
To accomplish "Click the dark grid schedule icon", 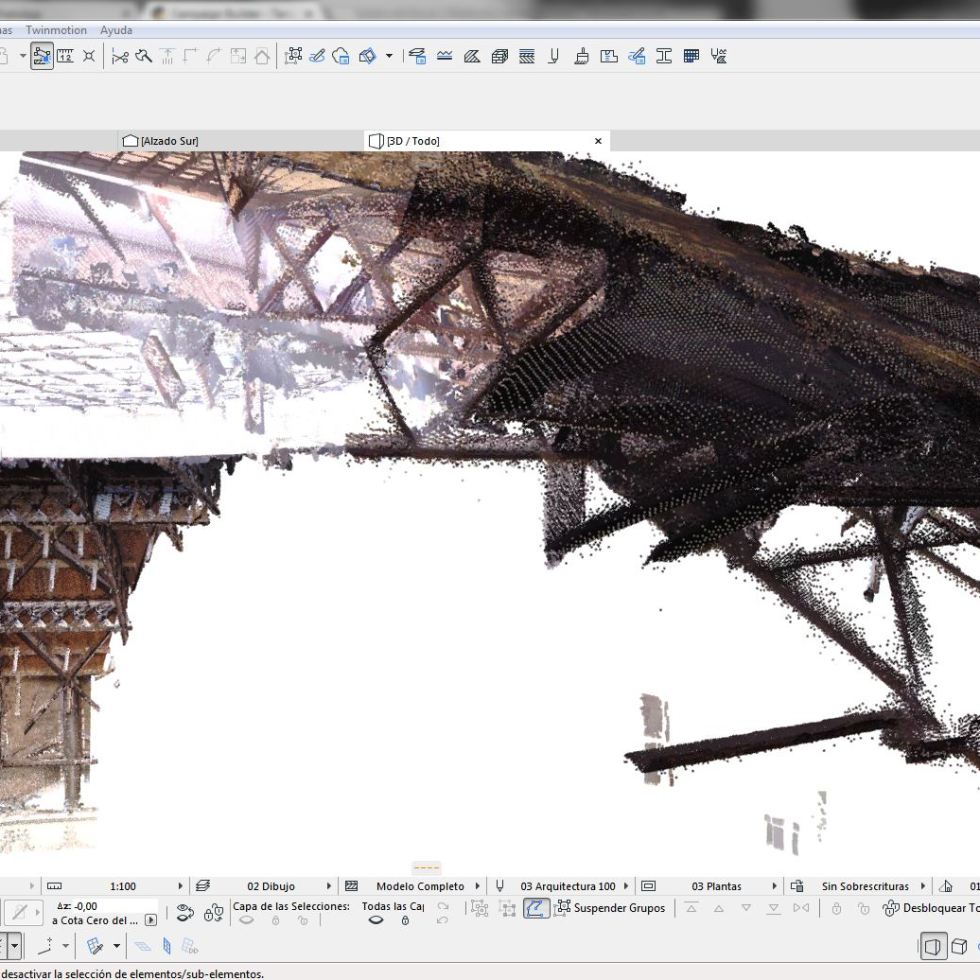I will click(x=691, y=56).
